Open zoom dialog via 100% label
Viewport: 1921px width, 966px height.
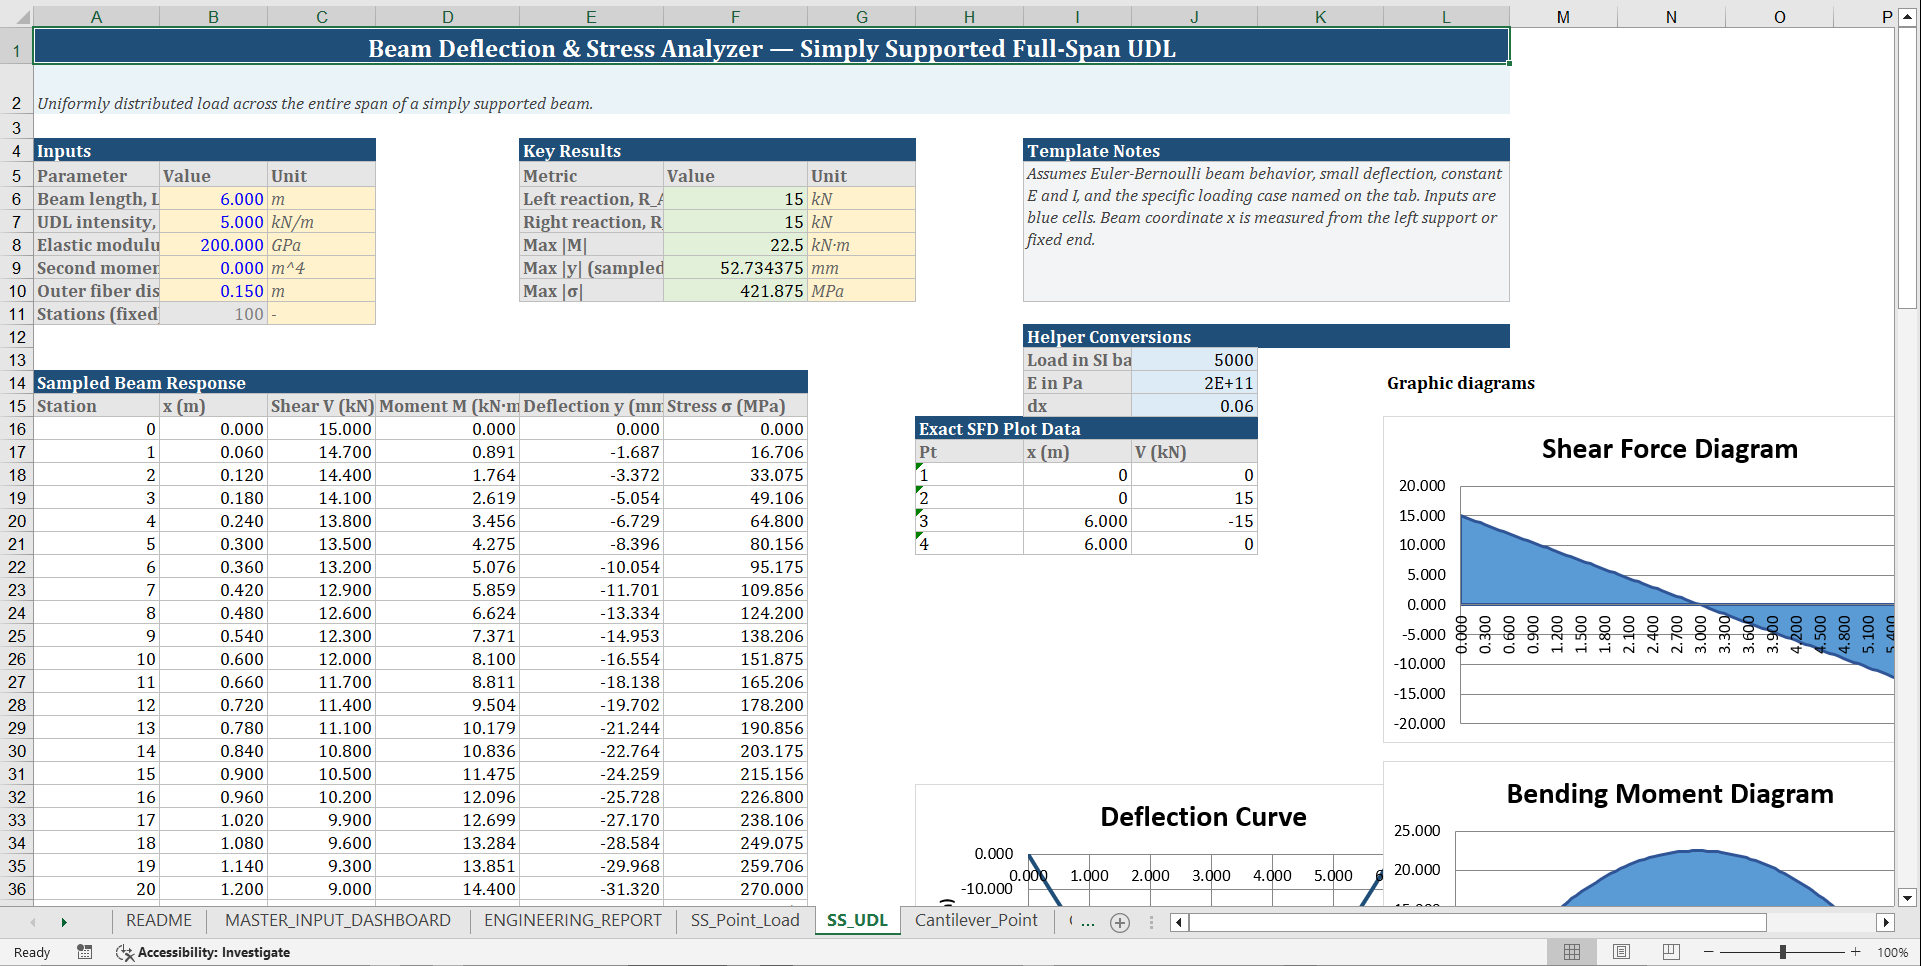pos(1893,952)
